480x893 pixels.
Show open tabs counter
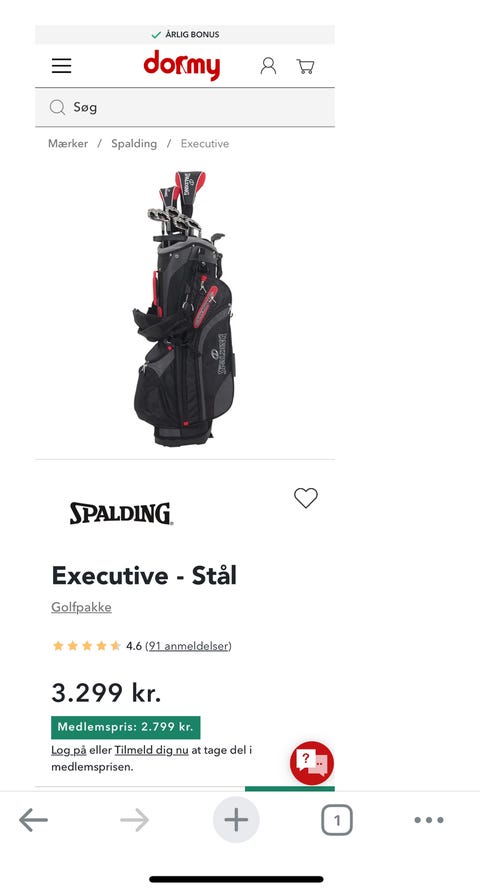pyautogui.click(x=337, y=821)
